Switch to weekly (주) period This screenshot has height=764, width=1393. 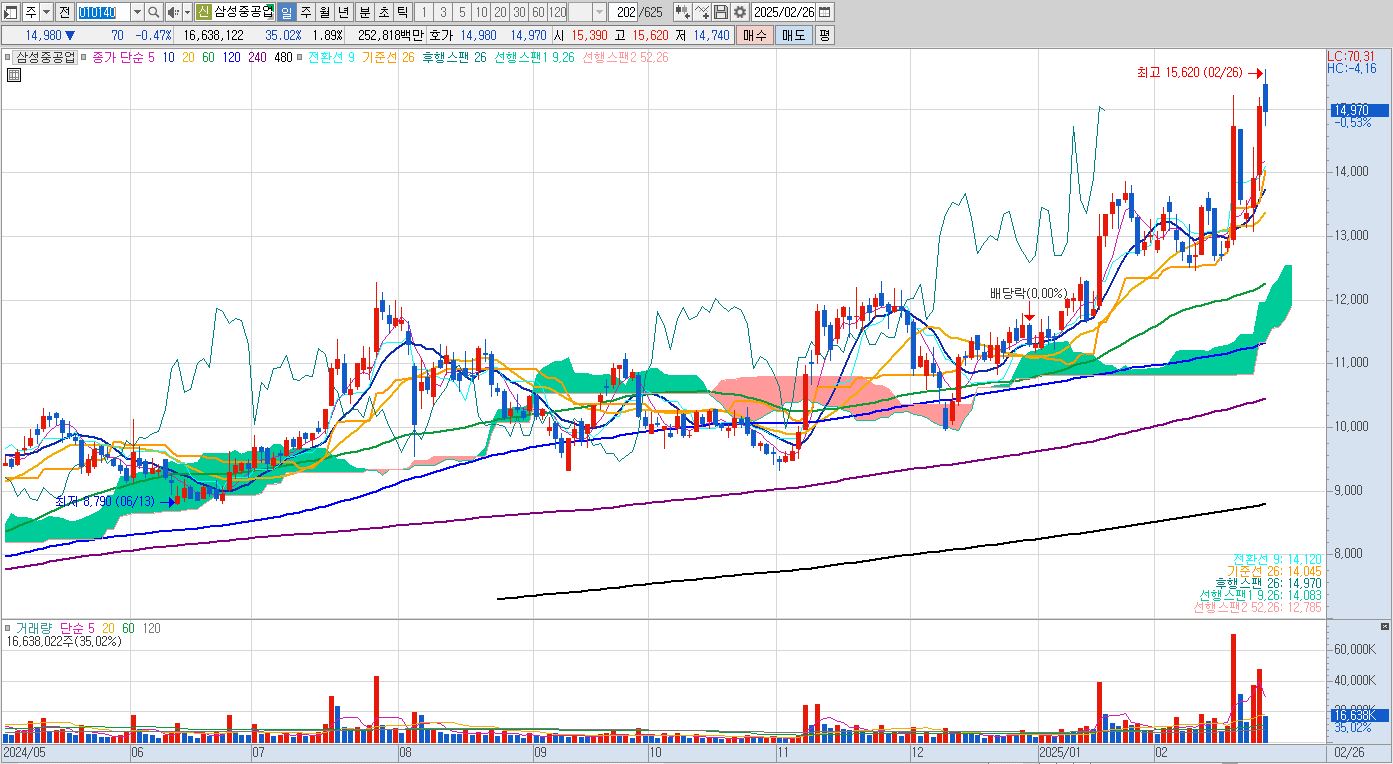point(305,12)
